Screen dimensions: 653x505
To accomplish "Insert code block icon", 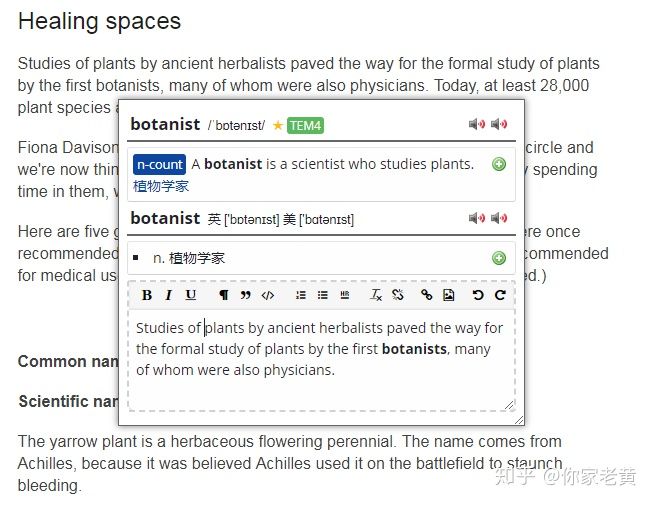I will (x=267, y=295).
